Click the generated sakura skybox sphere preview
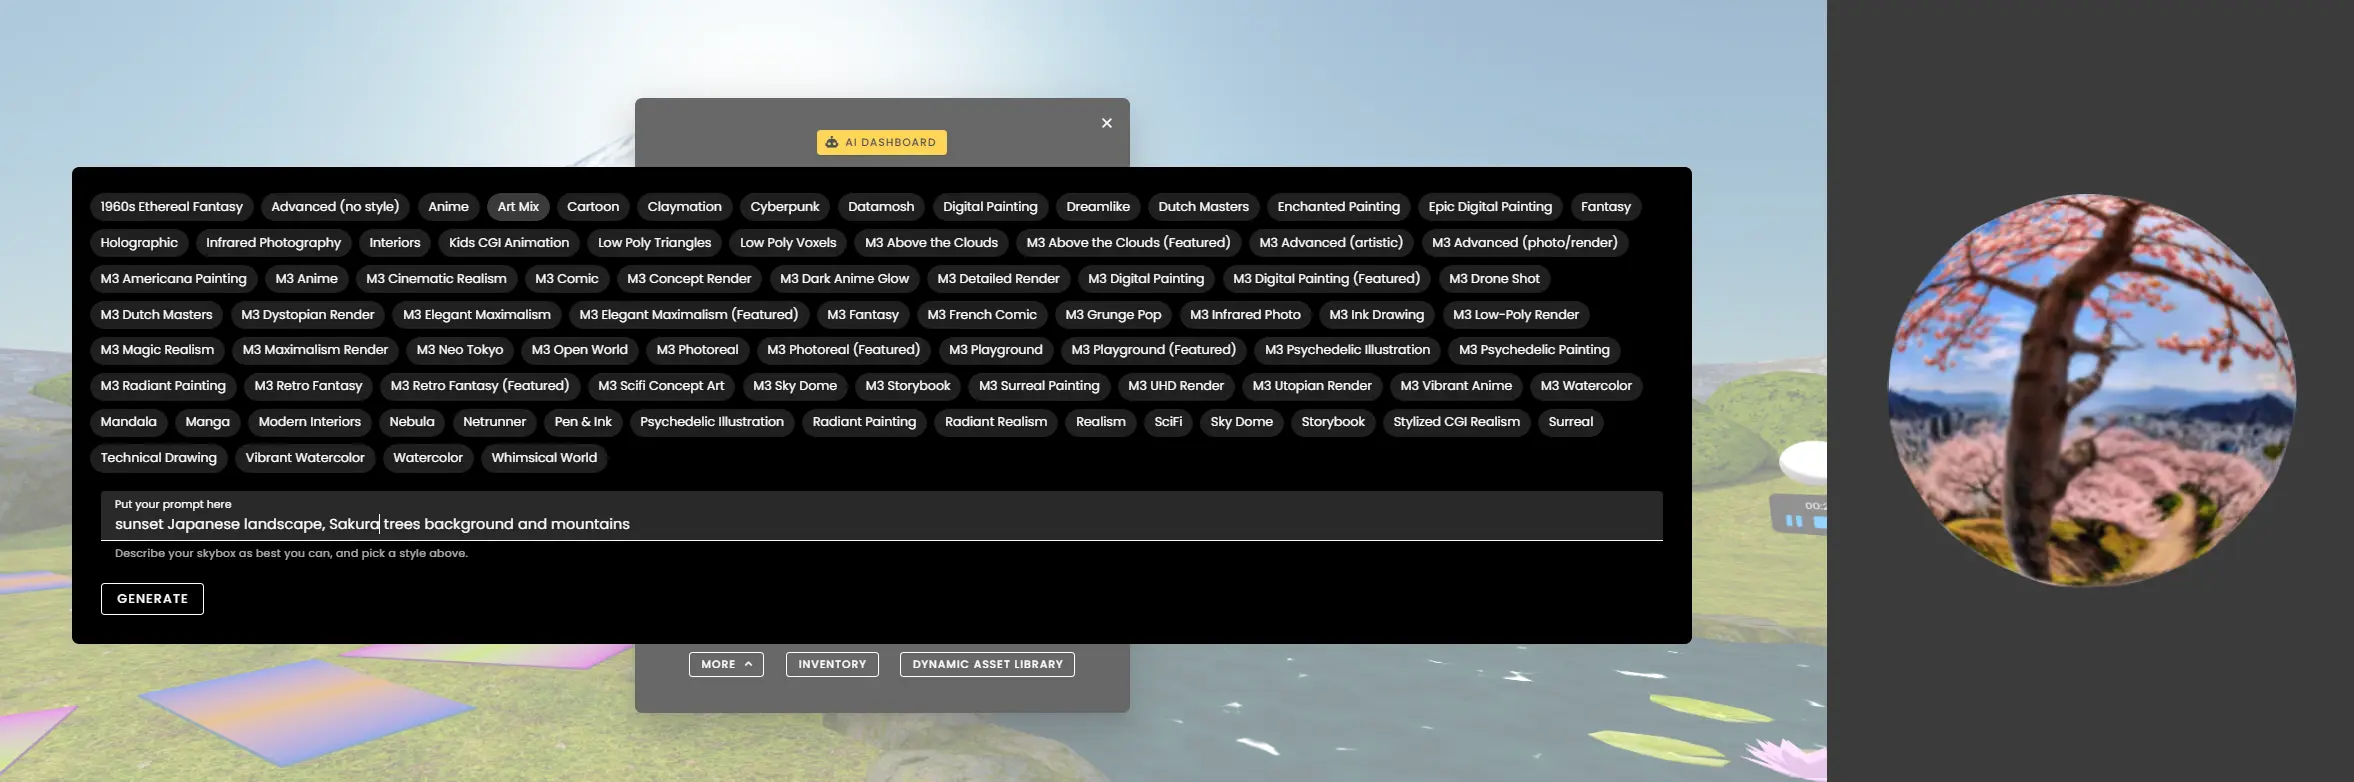Viewport: 2354px width, 782px height. 2091,389
